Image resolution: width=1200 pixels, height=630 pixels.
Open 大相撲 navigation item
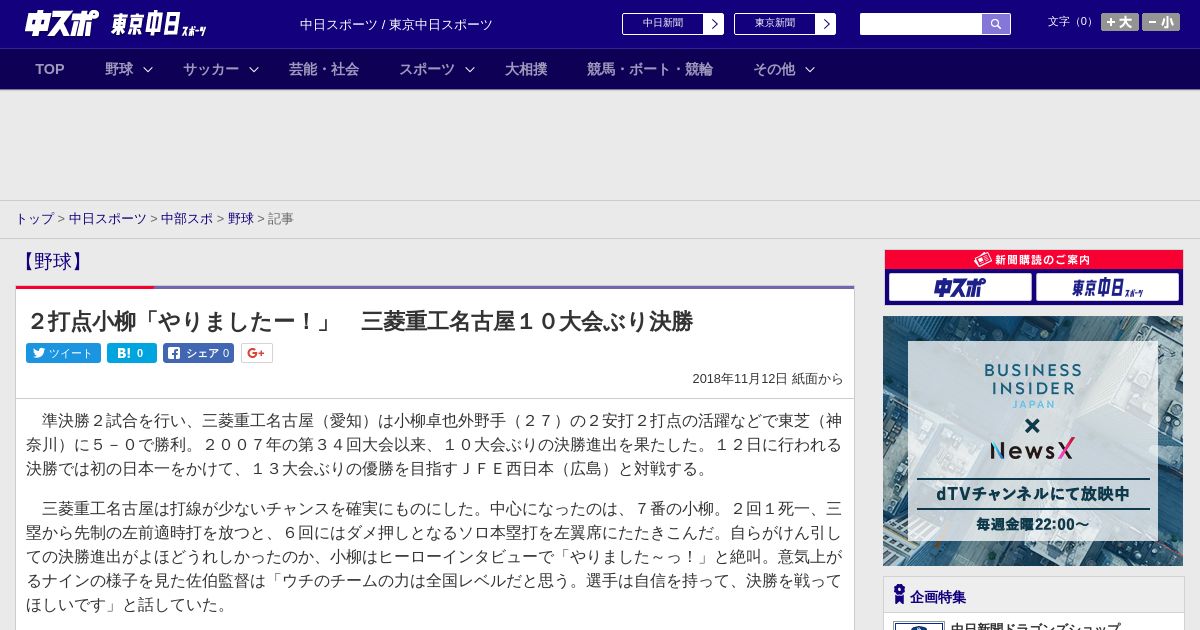point(526,69)
